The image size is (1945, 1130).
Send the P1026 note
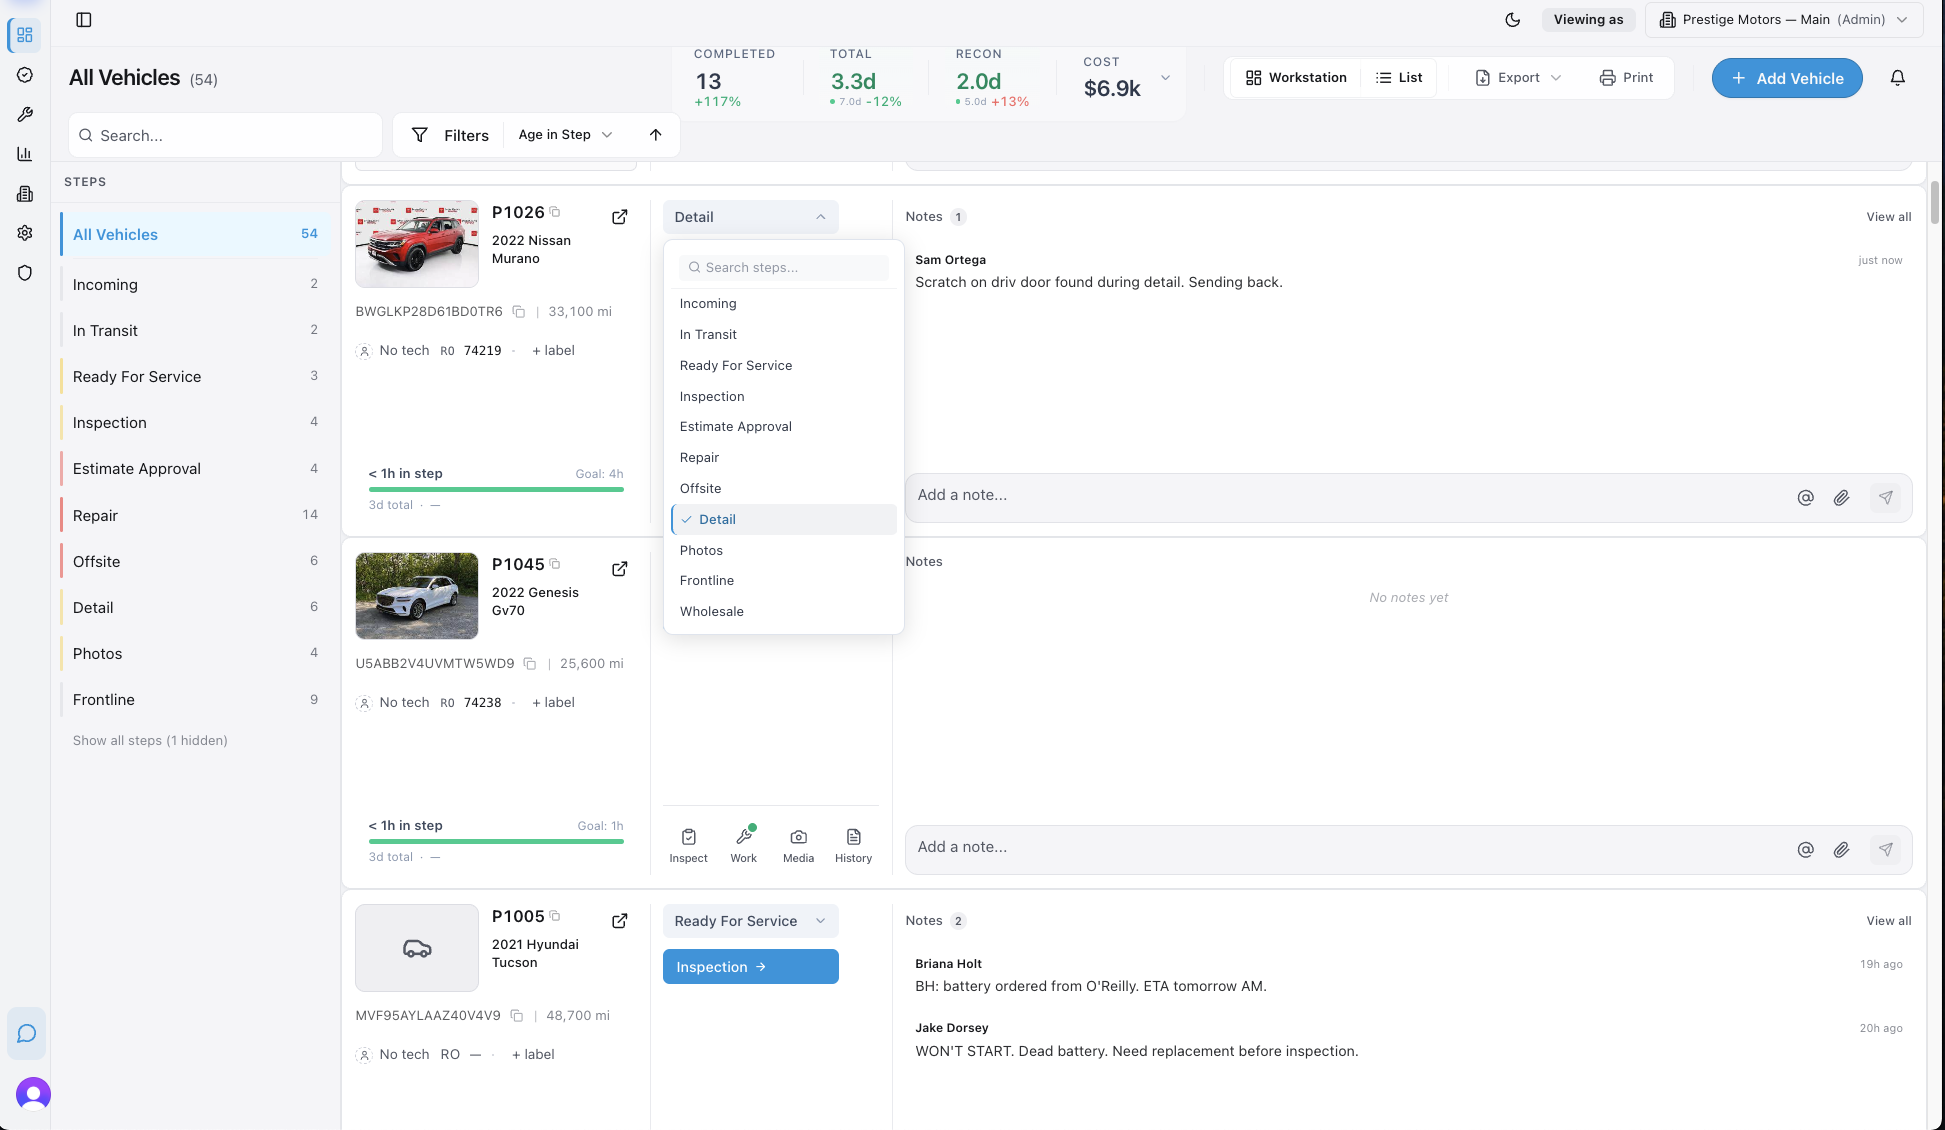coord(1885,498)
